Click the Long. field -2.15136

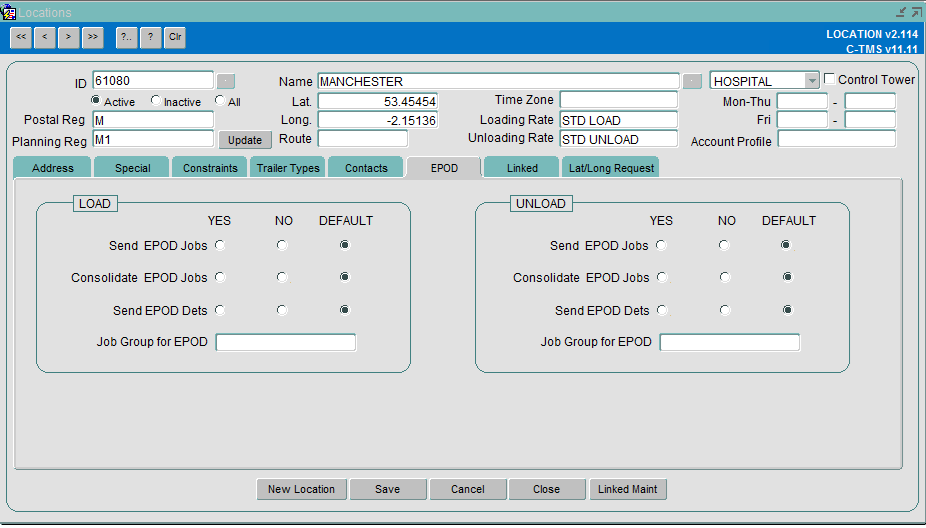tap(378, 120)
